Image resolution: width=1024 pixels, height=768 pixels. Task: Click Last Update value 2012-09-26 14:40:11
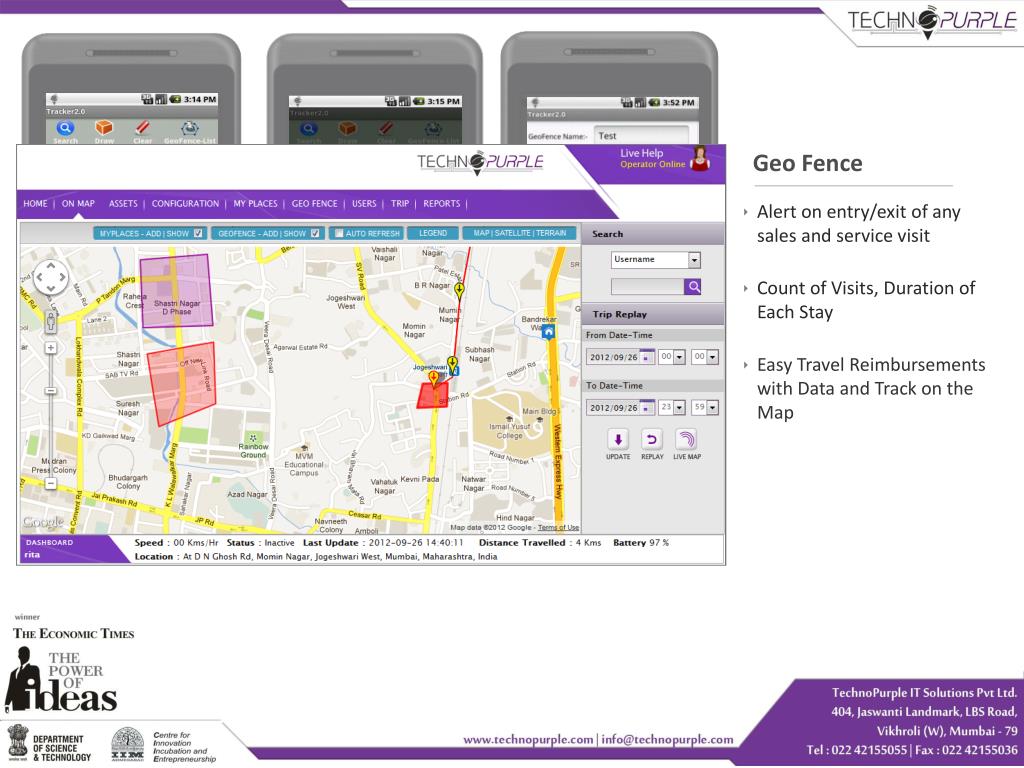pos(416,543)
